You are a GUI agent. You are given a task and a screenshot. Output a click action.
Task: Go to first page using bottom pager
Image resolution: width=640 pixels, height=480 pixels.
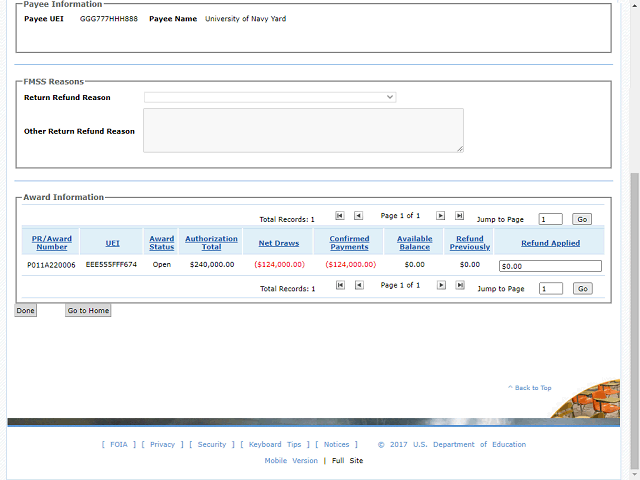pos(340,285)
